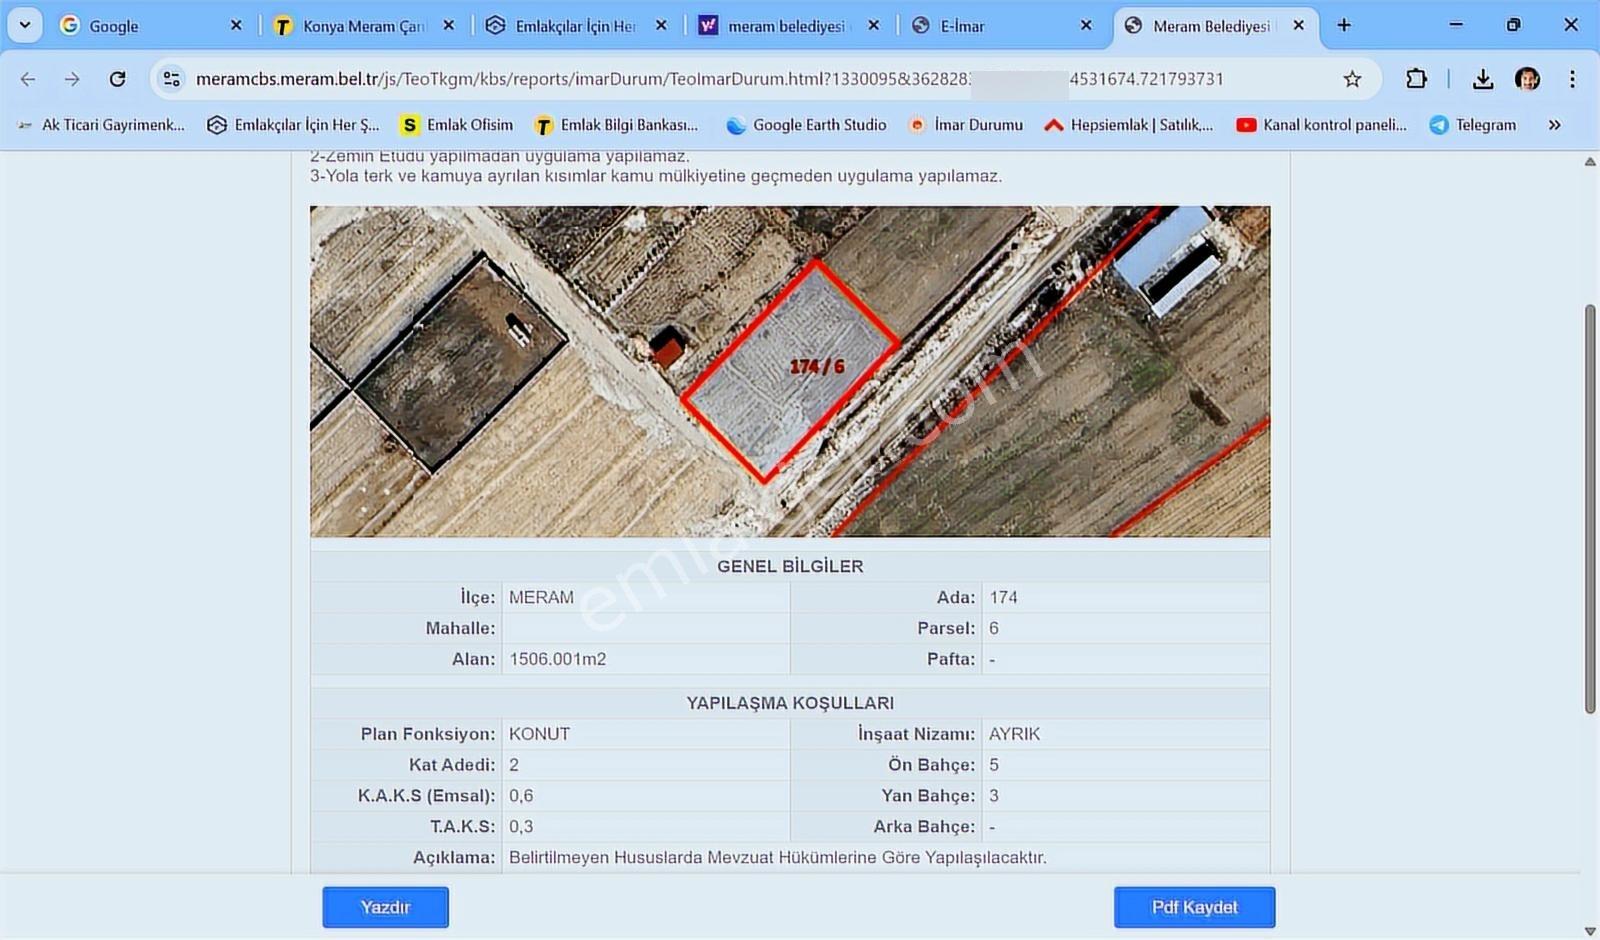Select the Alan value 1506.001m2
Image resolution: width=1600 pixels, height=940 pixels.
557,659
